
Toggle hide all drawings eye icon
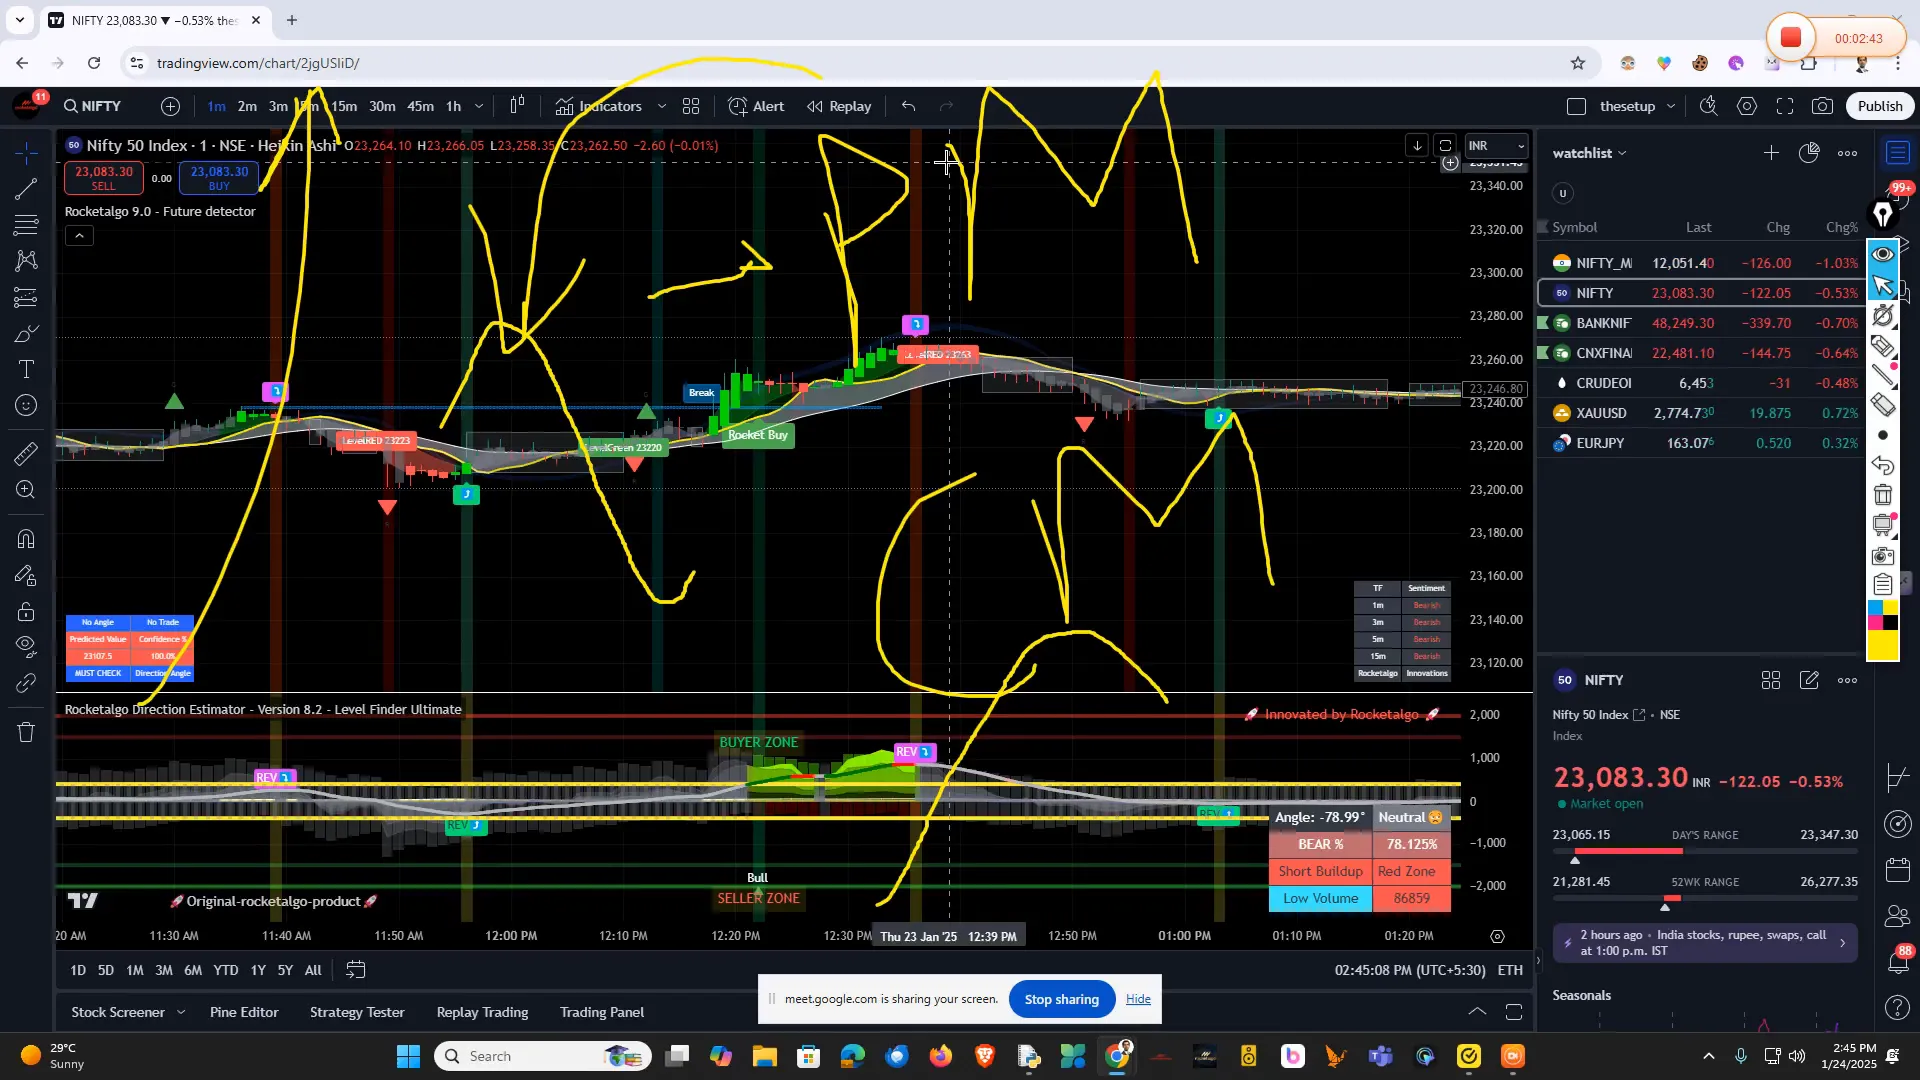point(25,642)
